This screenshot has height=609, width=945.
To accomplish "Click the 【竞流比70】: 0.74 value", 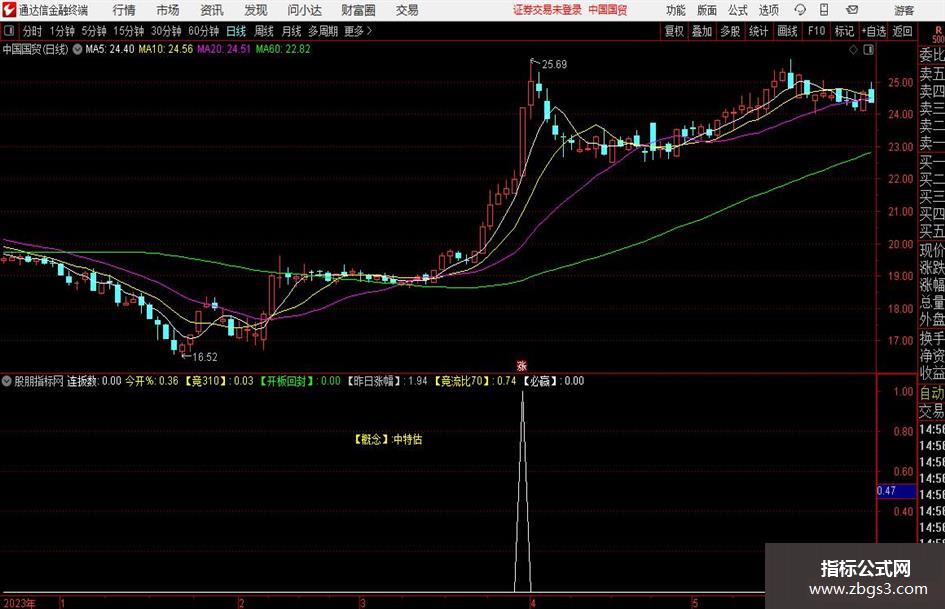I will pyautogui.click(x=475, y=381).
